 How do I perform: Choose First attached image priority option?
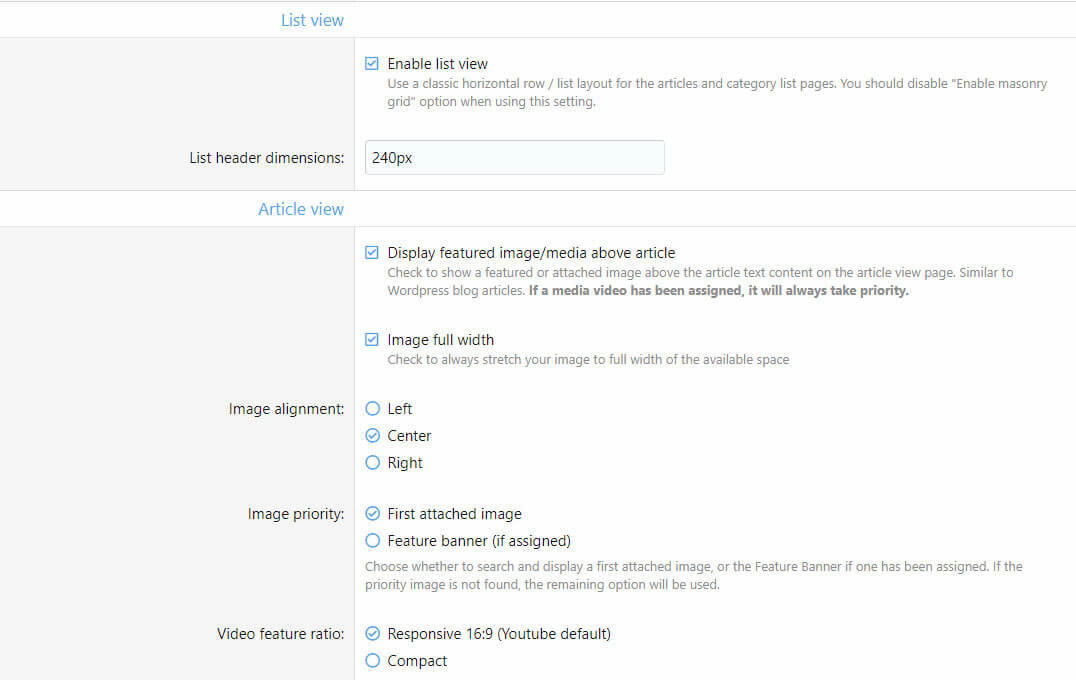click(x=373, y=514)
